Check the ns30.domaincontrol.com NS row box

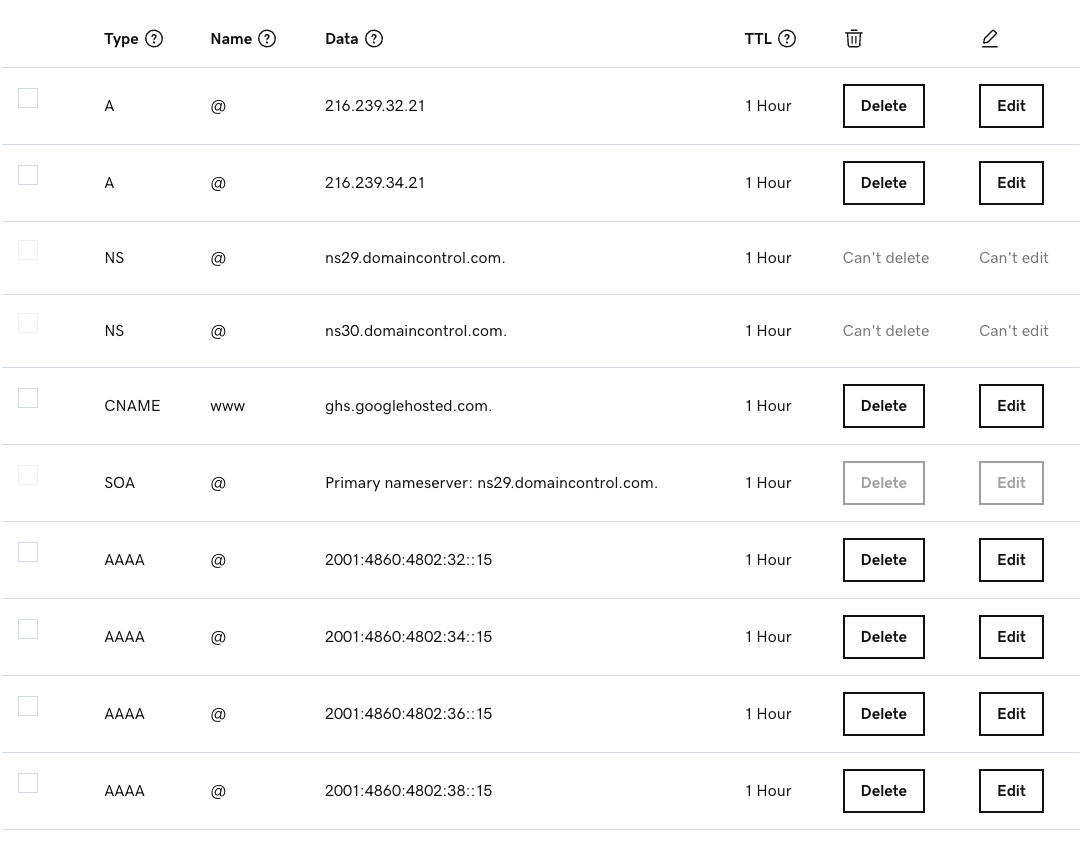28,322
